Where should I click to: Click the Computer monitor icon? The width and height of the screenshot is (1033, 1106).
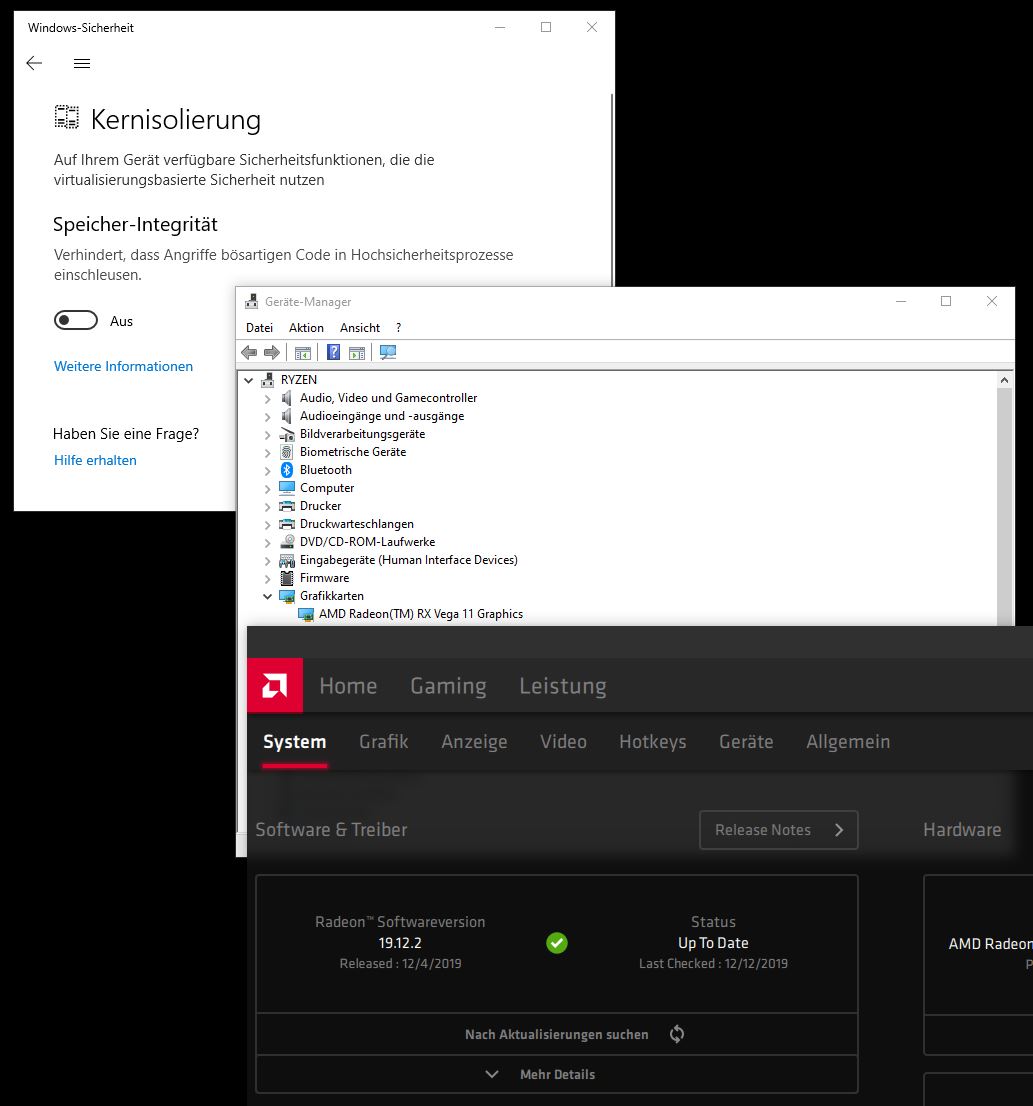287,487
